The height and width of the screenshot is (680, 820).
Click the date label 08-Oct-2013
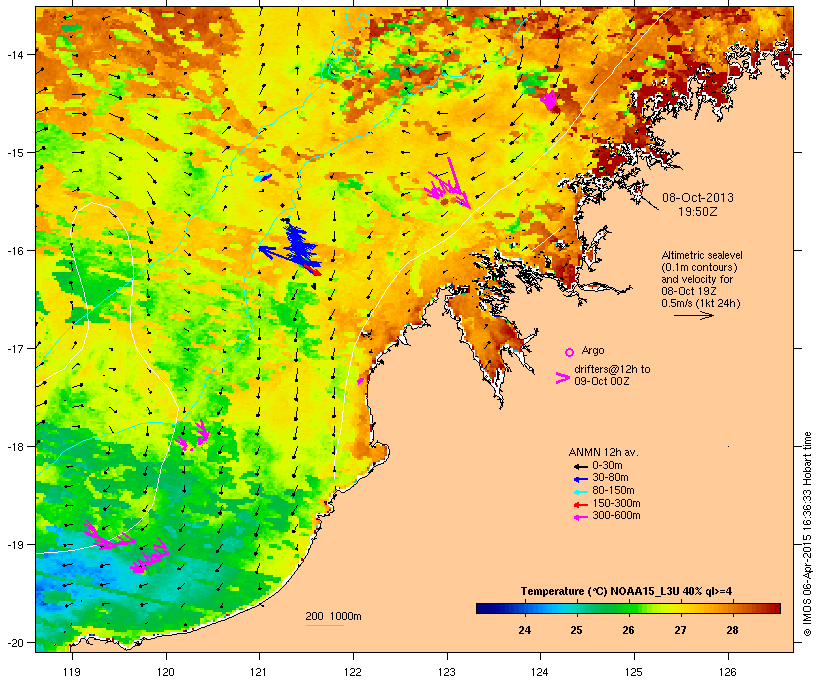pos(698,198)
